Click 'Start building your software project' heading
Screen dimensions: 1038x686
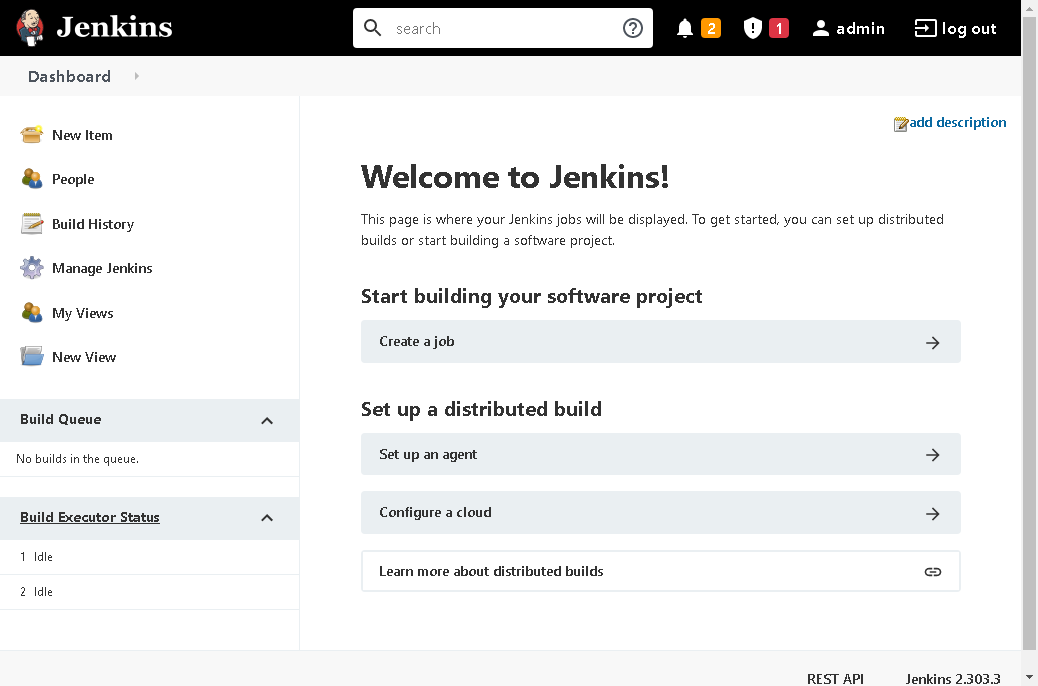pos(532,296)
